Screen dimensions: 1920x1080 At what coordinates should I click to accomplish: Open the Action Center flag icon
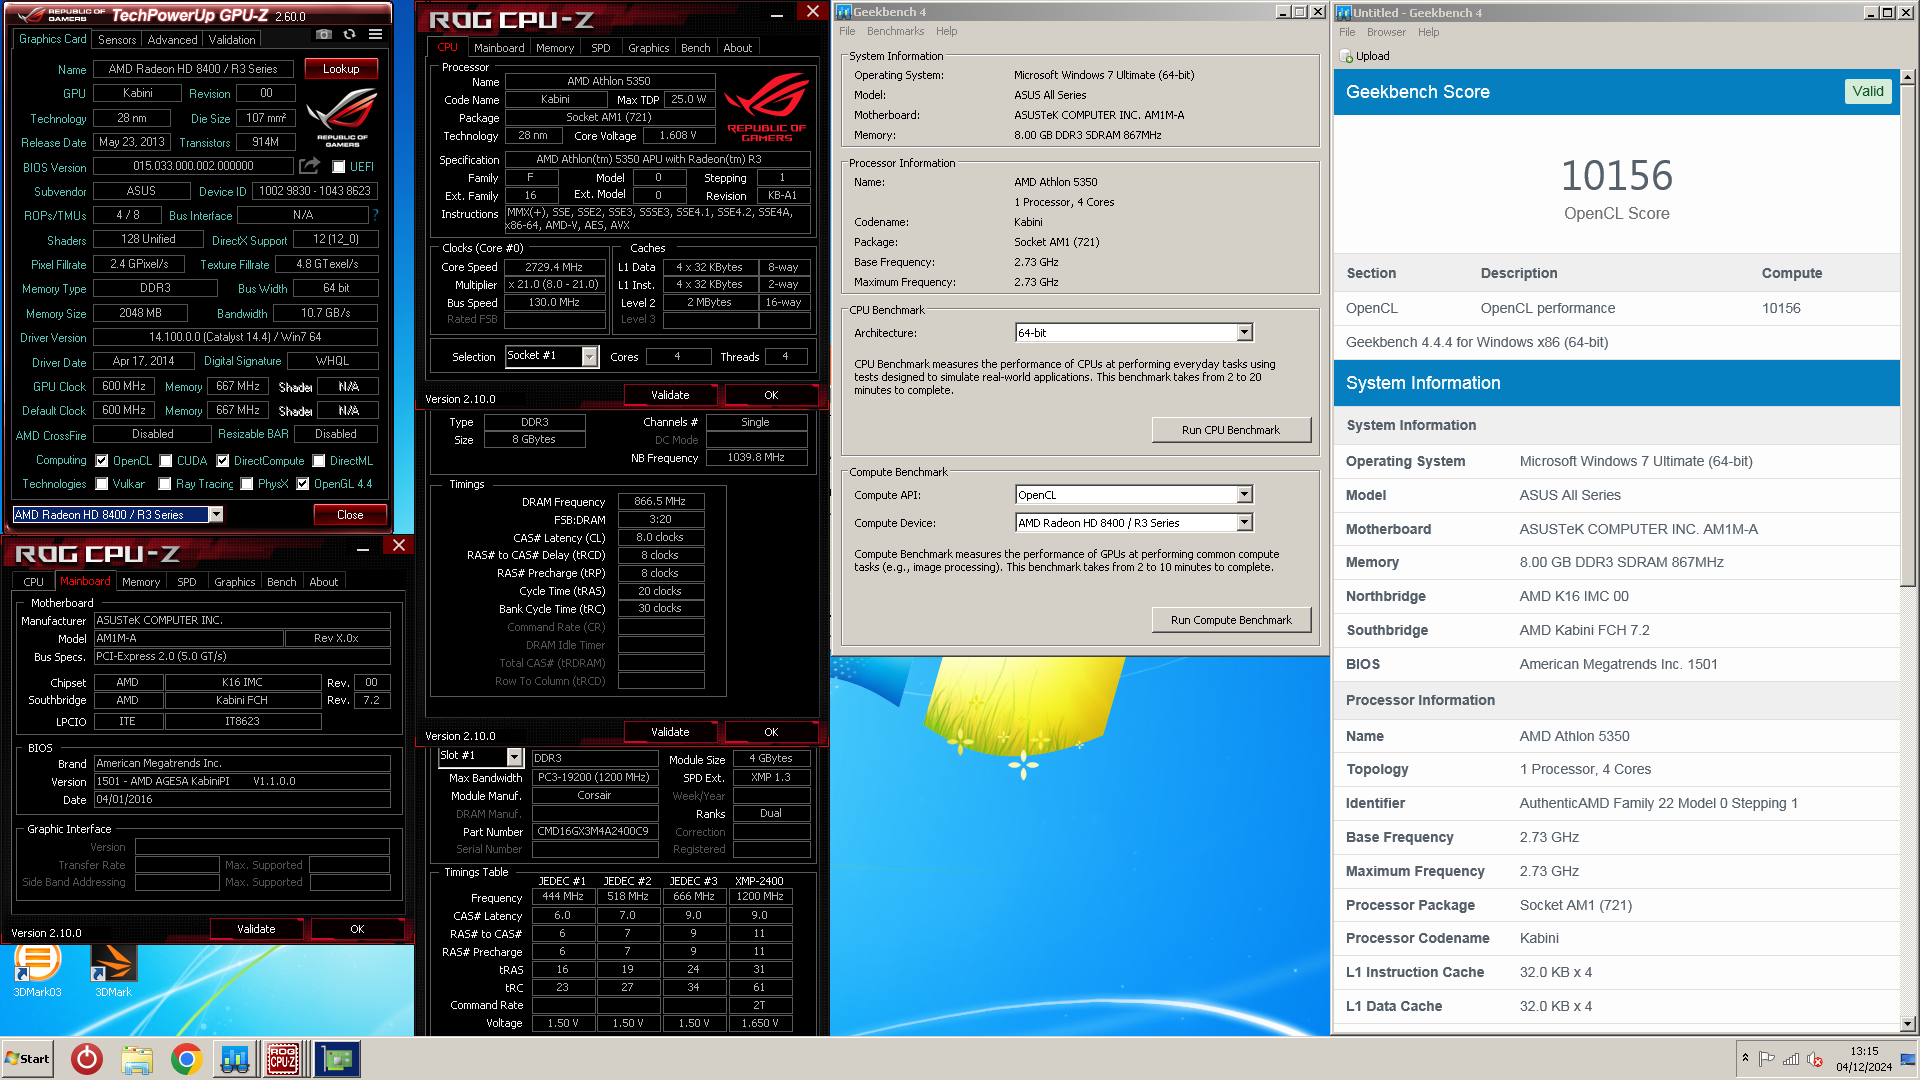(x=1767, y=1059)
